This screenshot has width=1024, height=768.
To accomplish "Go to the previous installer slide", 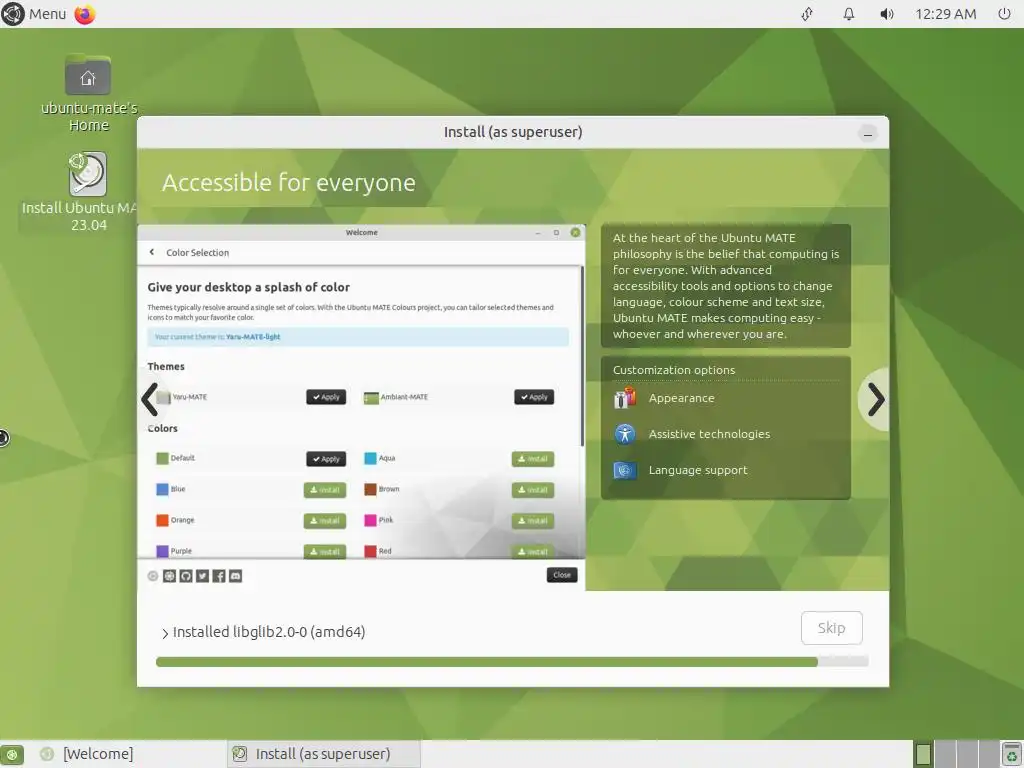I will click(150, 399).
